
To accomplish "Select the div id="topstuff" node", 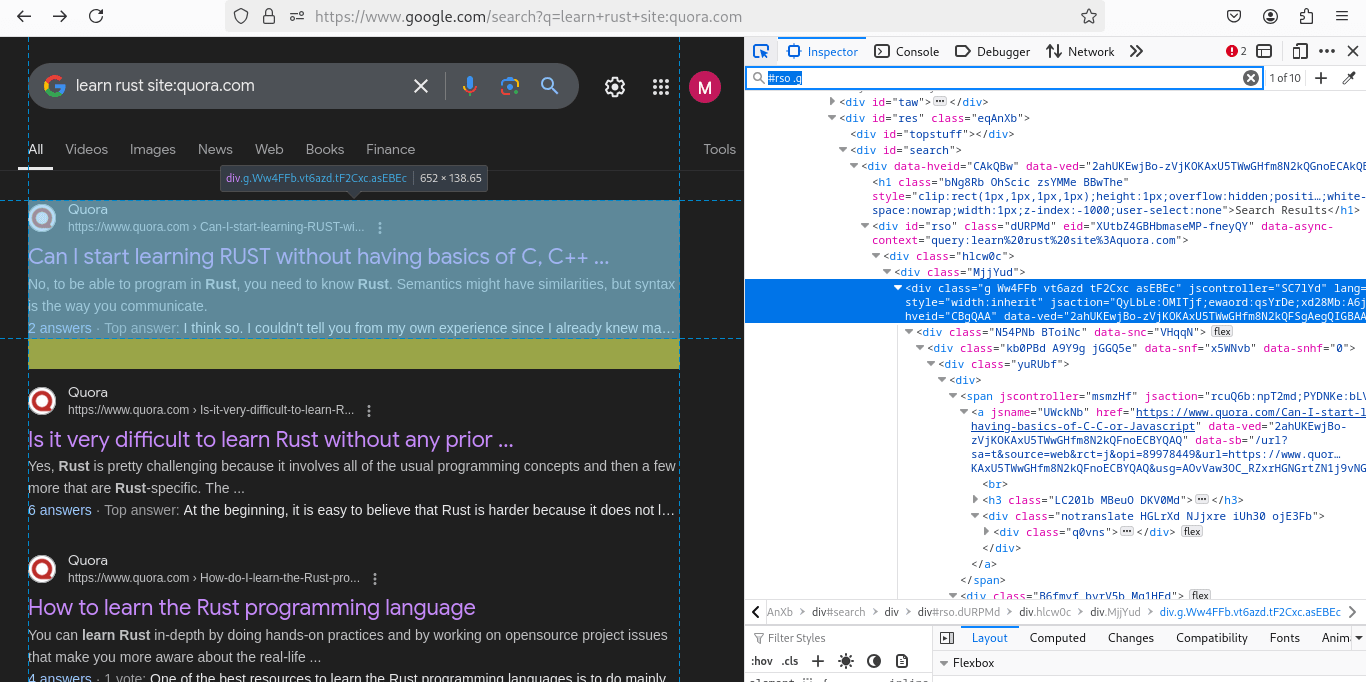I will [932, 134].
